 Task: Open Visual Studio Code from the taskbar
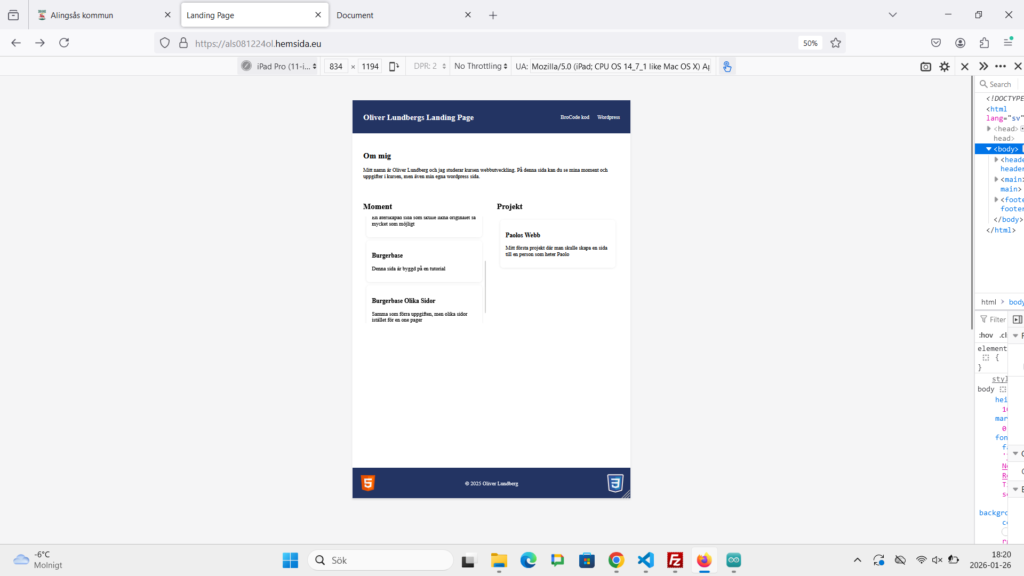point(645,560)
